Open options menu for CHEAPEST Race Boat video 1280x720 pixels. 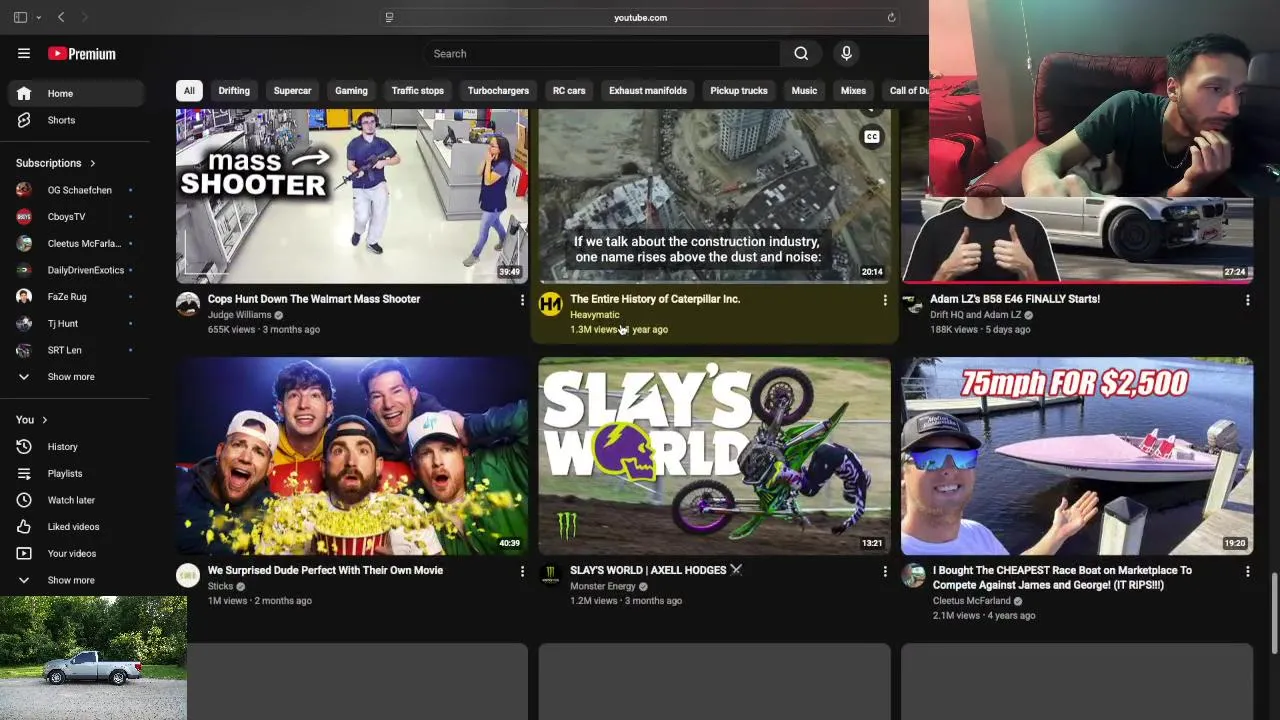click(x=1247, y=571)
